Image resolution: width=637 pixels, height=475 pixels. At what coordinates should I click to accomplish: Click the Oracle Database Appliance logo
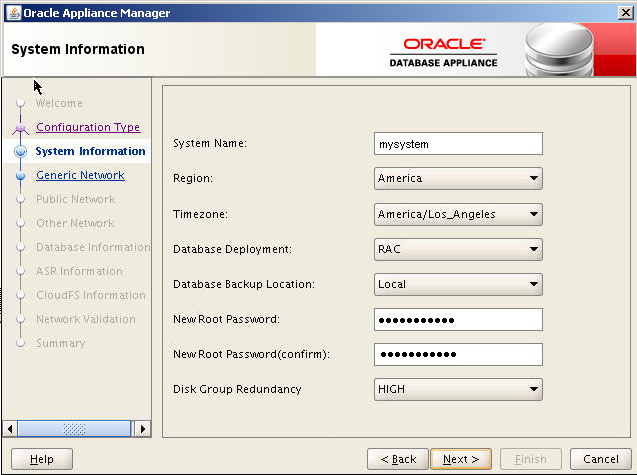(x=444, y=53)
